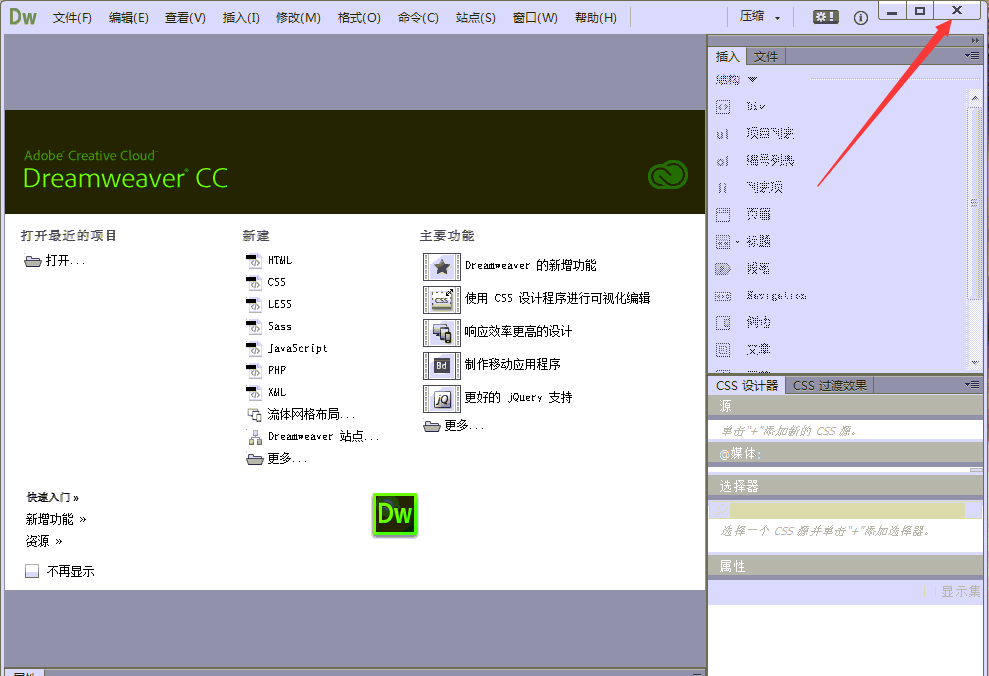
Task: Expand the 结构 category dropdown in Insert panel
Action: click(x=752, y=79)
